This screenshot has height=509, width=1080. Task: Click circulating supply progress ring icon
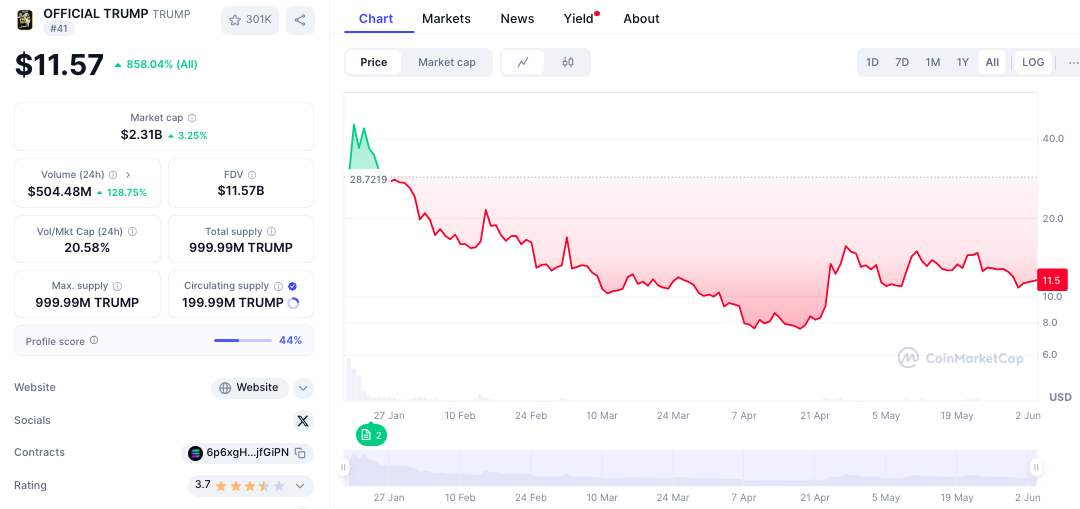[293, 303]
